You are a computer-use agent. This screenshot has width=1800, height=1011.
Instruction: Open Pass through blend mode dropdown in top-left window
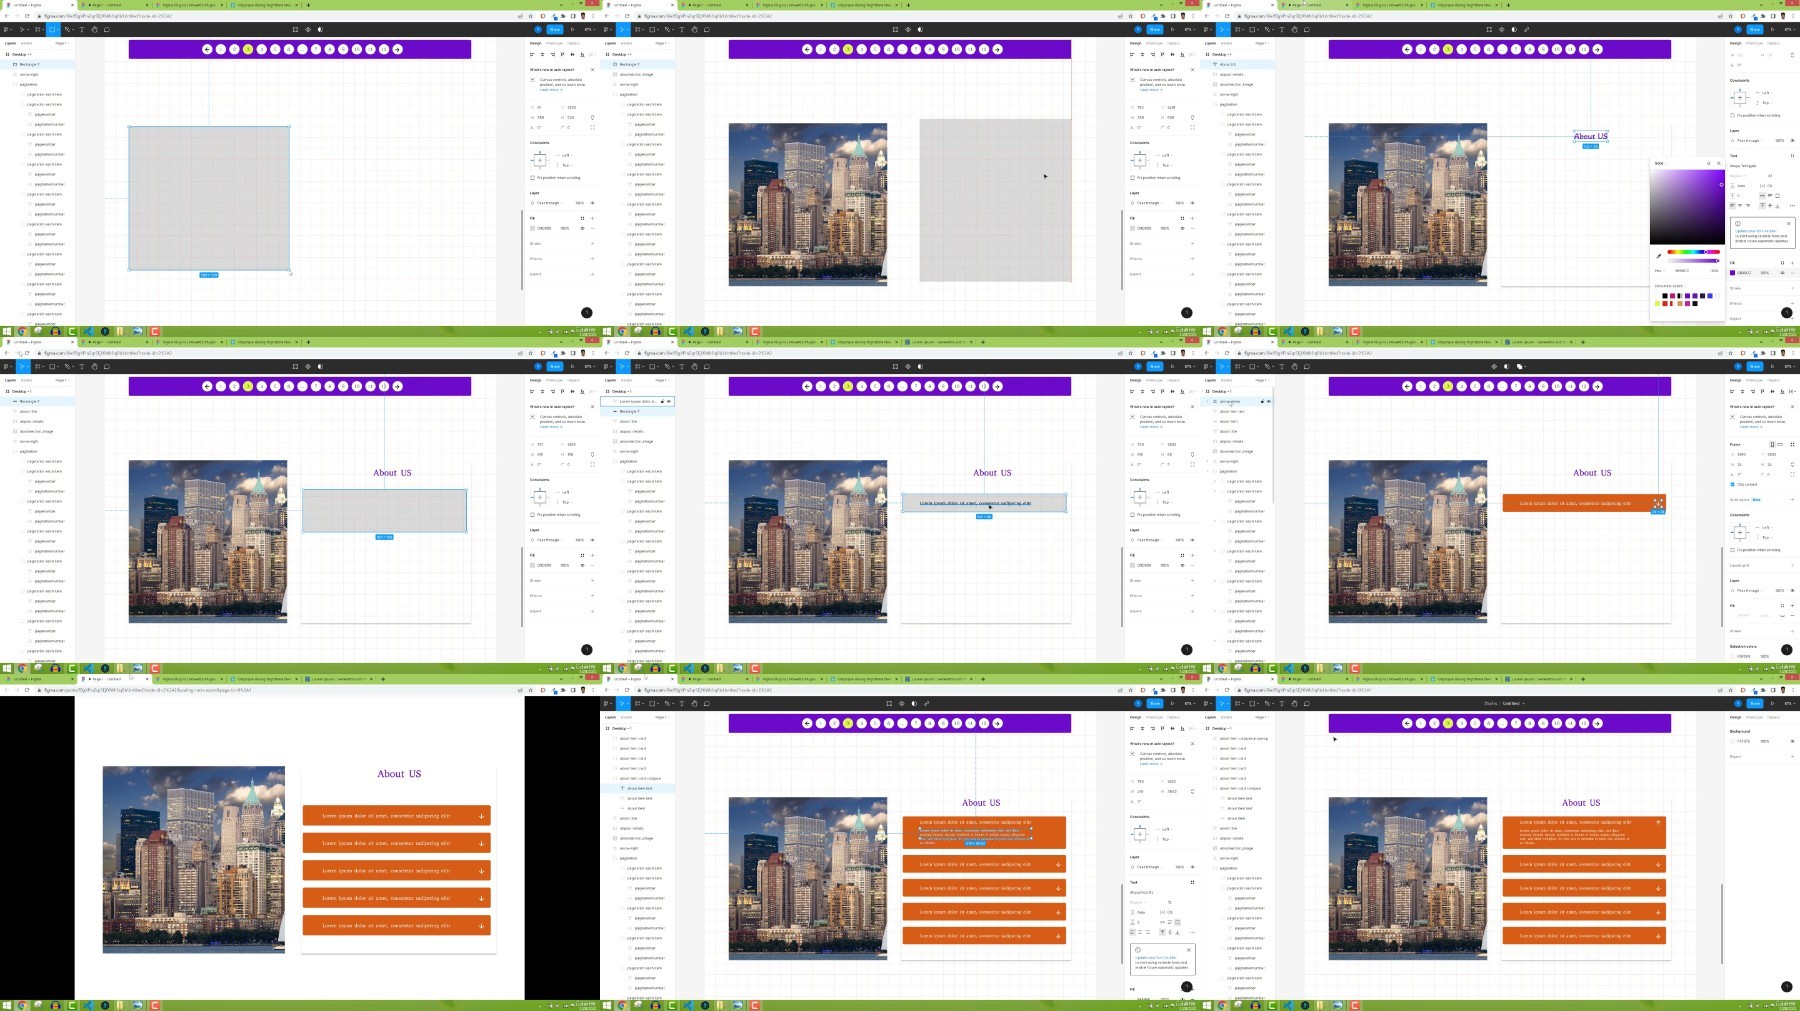pyautogui.click(x=549, y=203)
